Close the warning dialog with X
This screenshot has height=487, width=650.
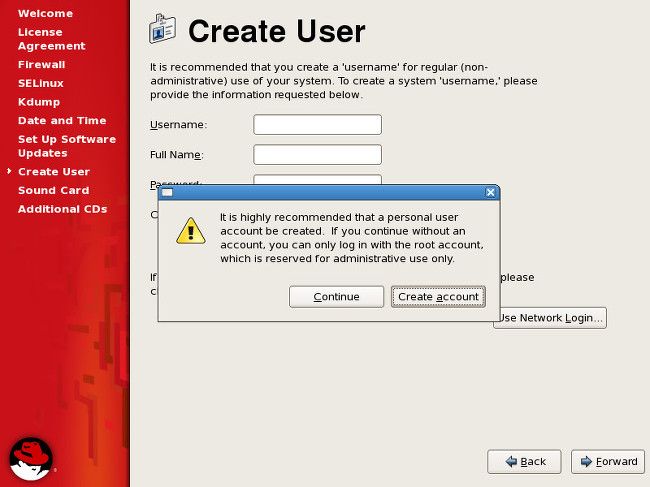[490, 192]
